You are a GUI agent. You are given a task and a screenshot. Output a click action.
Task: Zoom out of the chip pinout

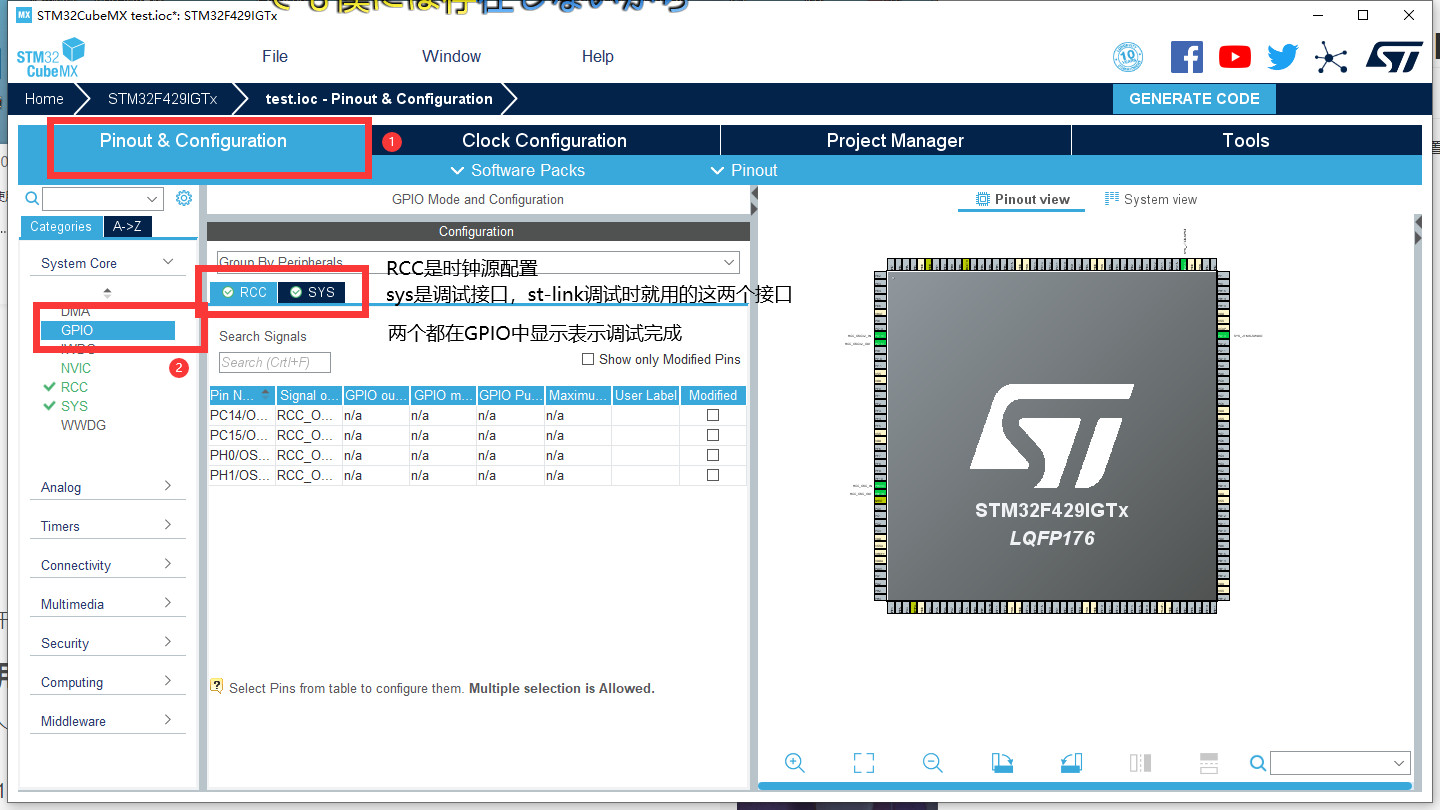click(933, 763)
